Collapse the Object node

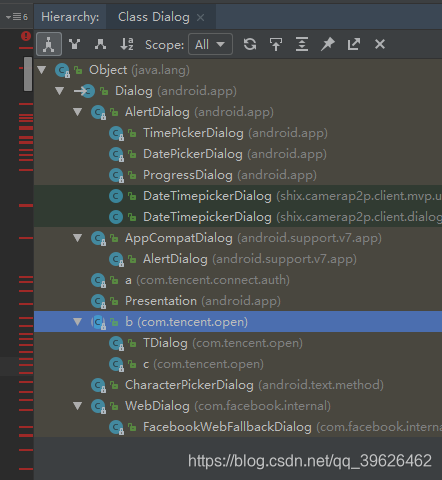pyautogui.click(x=42, y=70)
